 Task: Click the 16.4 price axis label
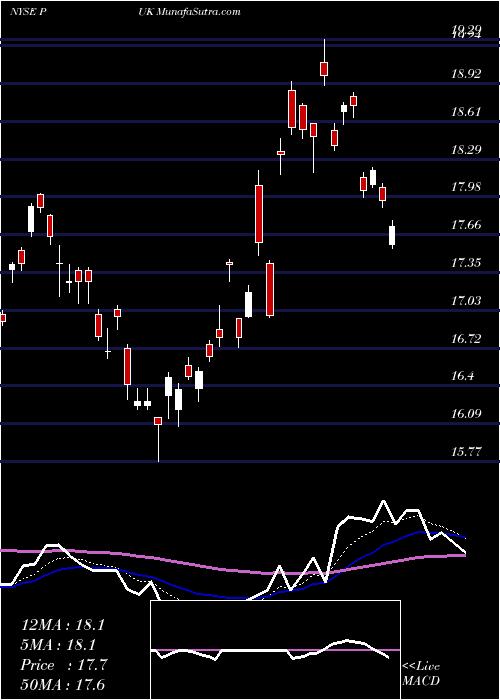(463, 376)
